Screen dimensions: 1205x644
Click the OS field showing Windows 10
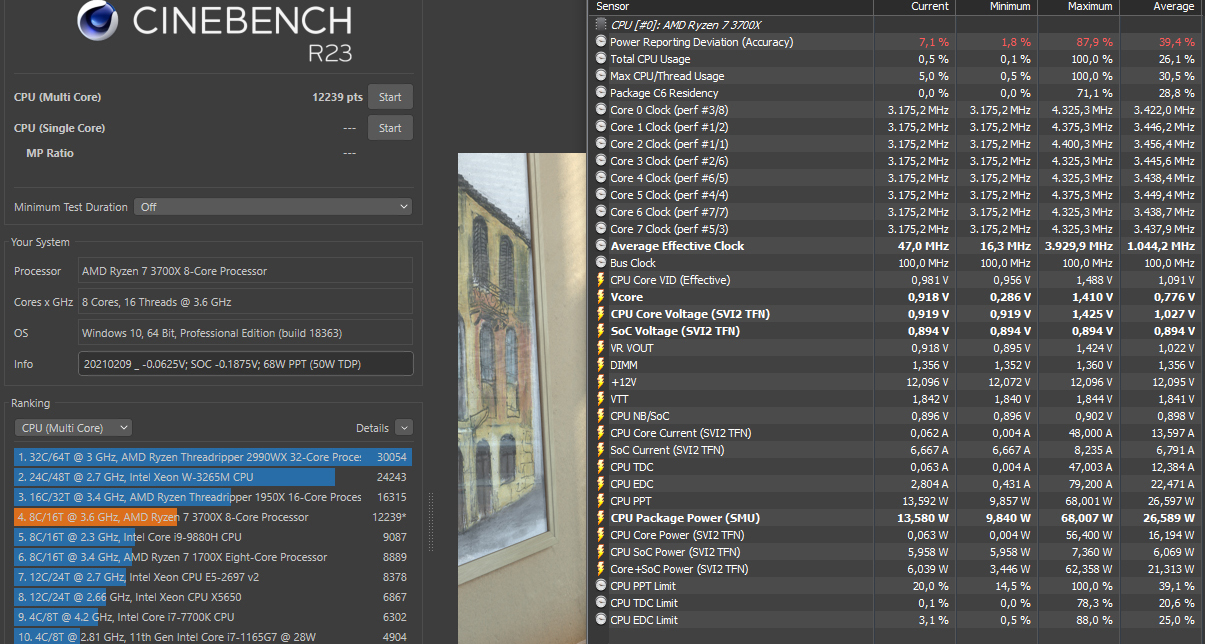coord(245,332)
